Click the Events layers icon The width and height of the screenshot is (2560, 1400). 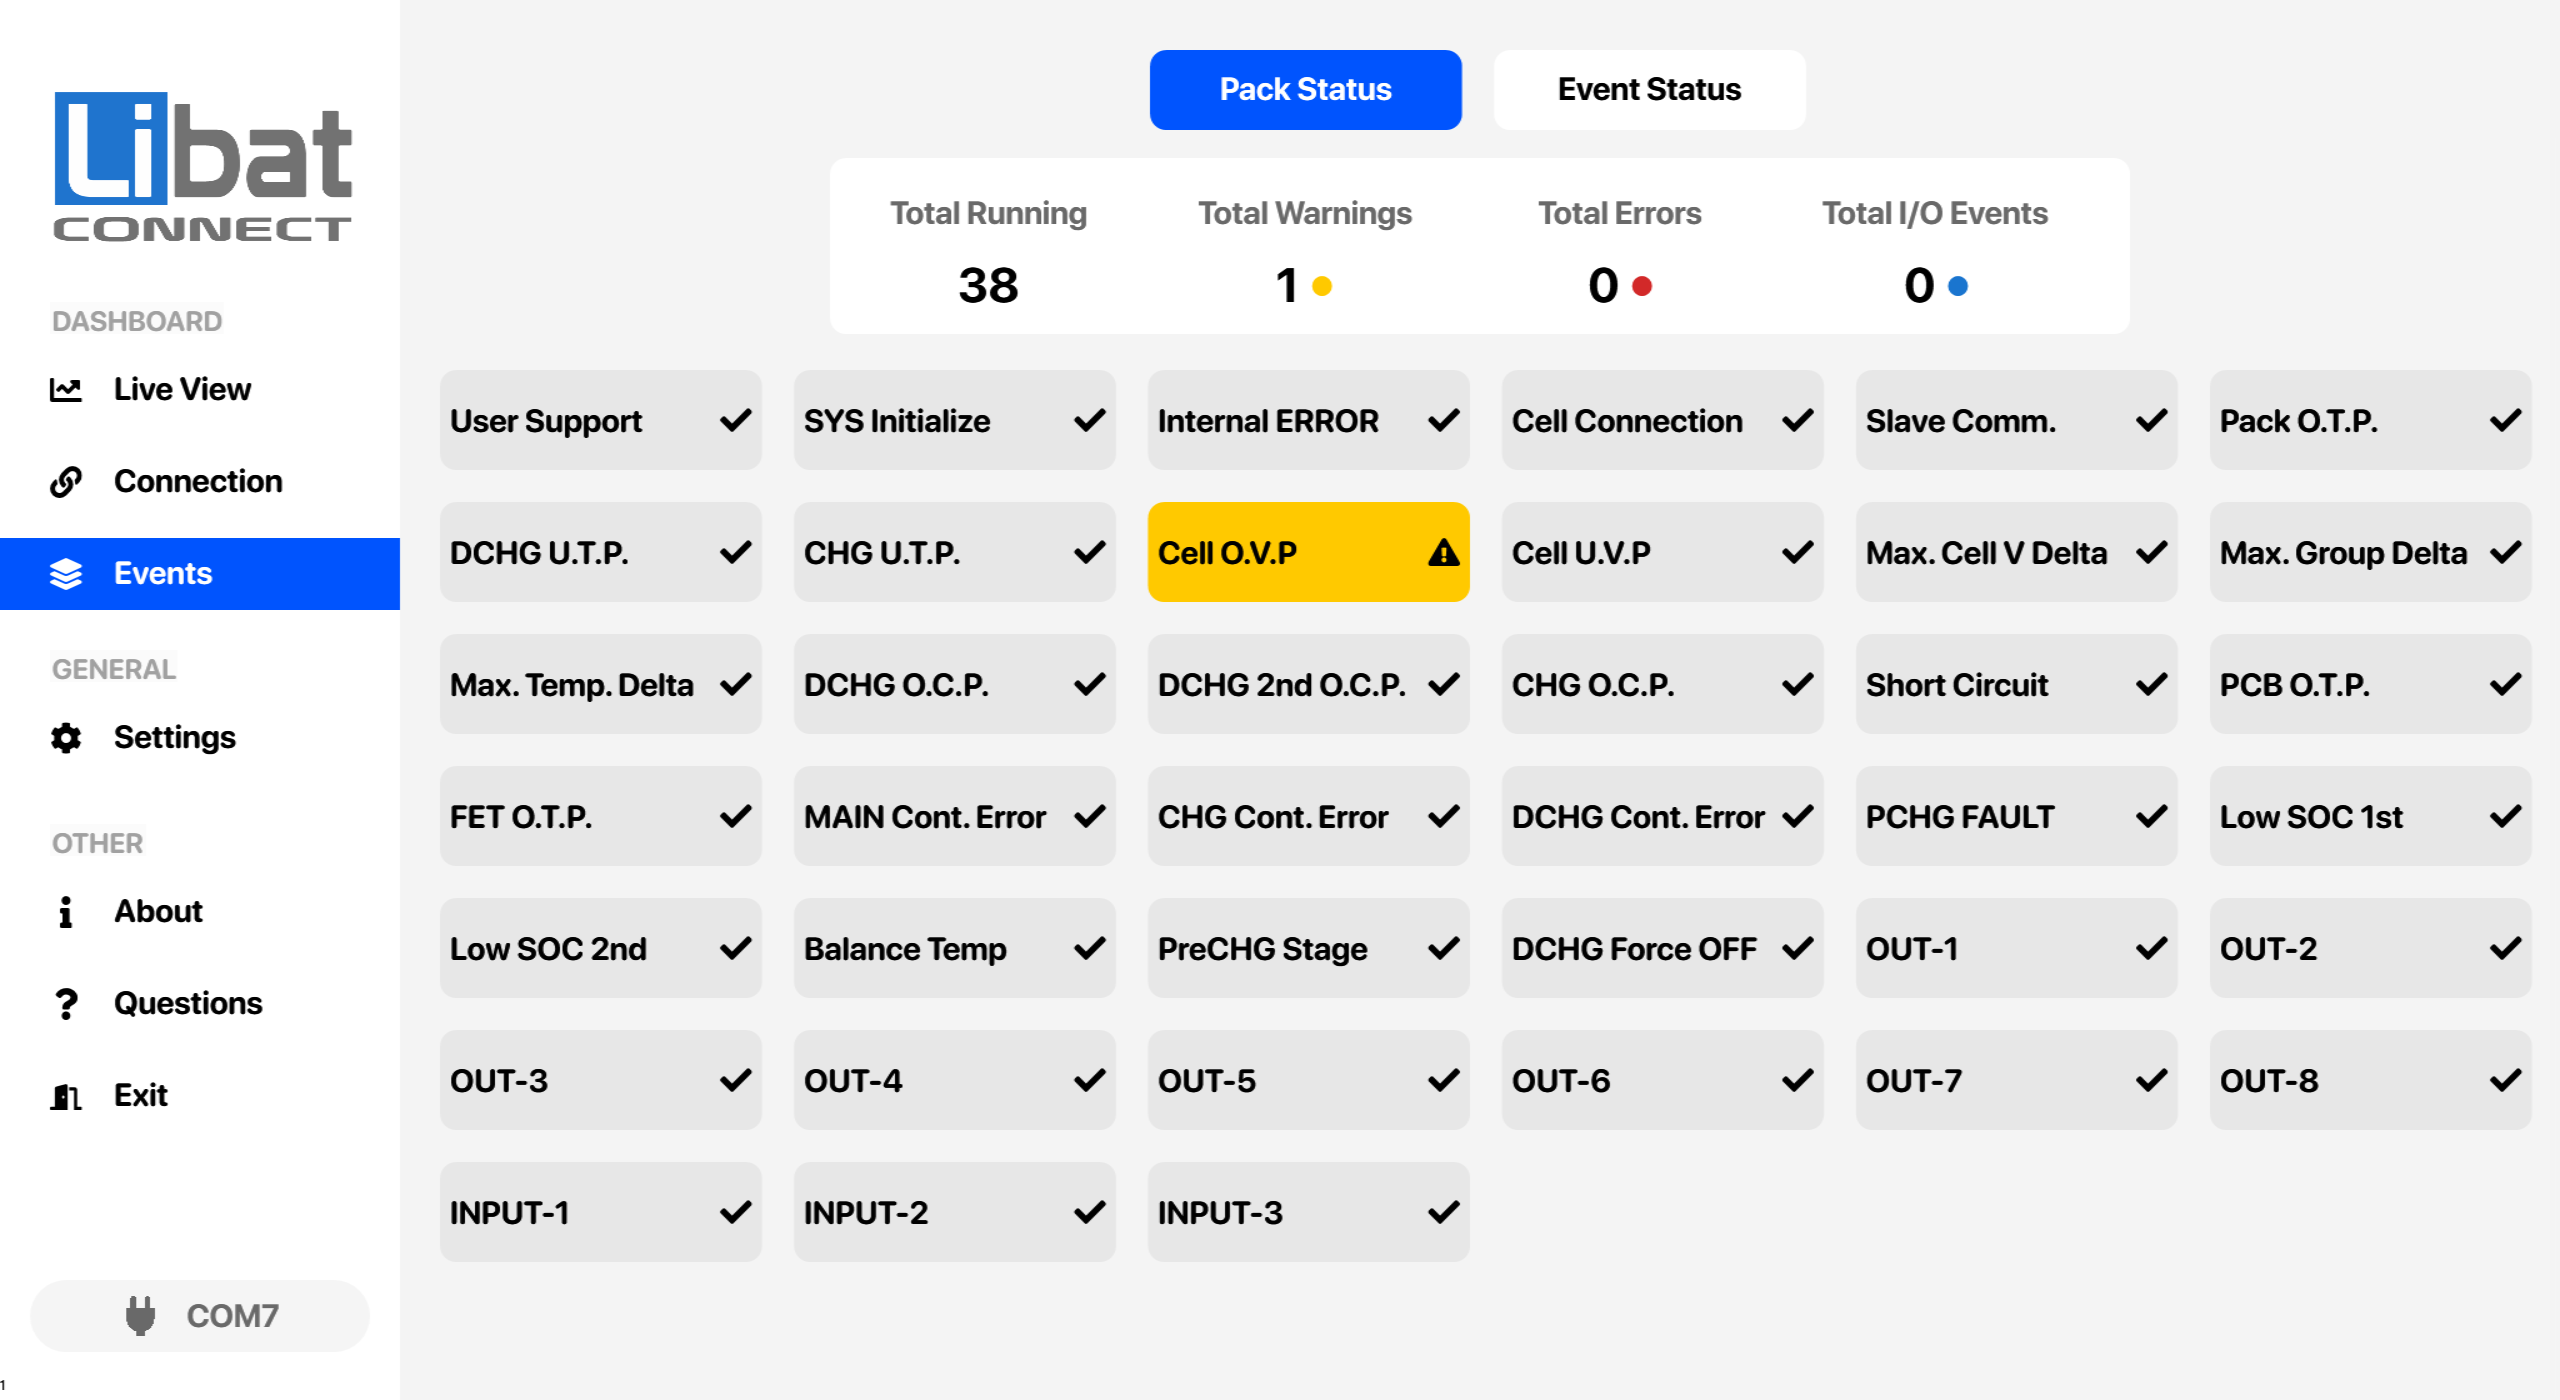point(66,574)
